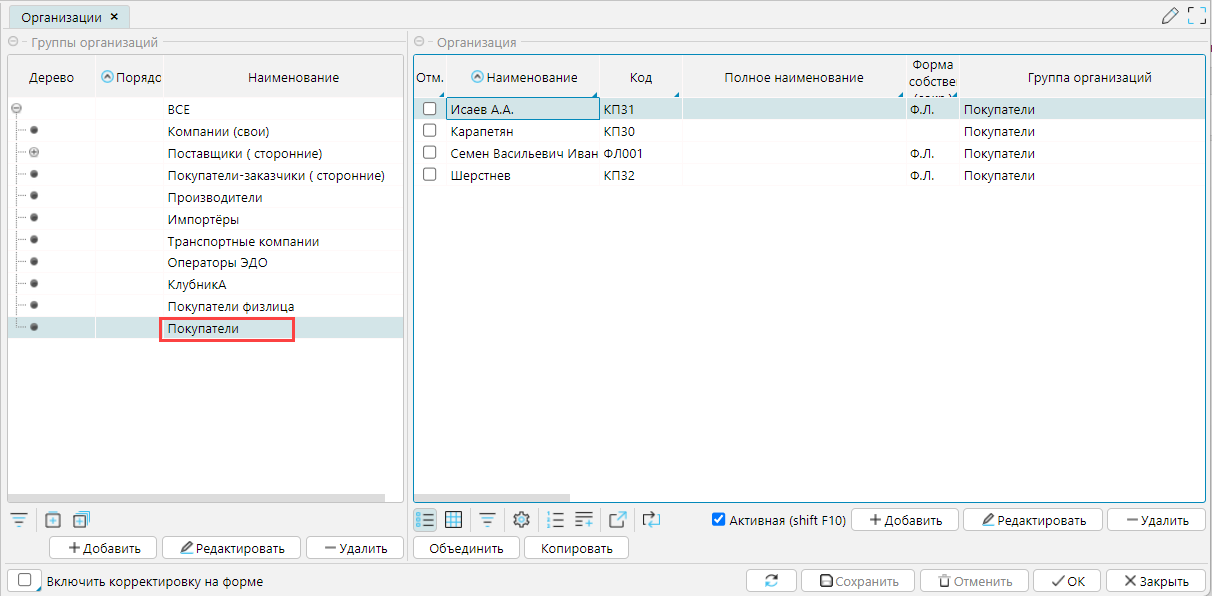Open table settings gear icon
The width and height of the screenshot is (1212, 596).
(520, 519)
